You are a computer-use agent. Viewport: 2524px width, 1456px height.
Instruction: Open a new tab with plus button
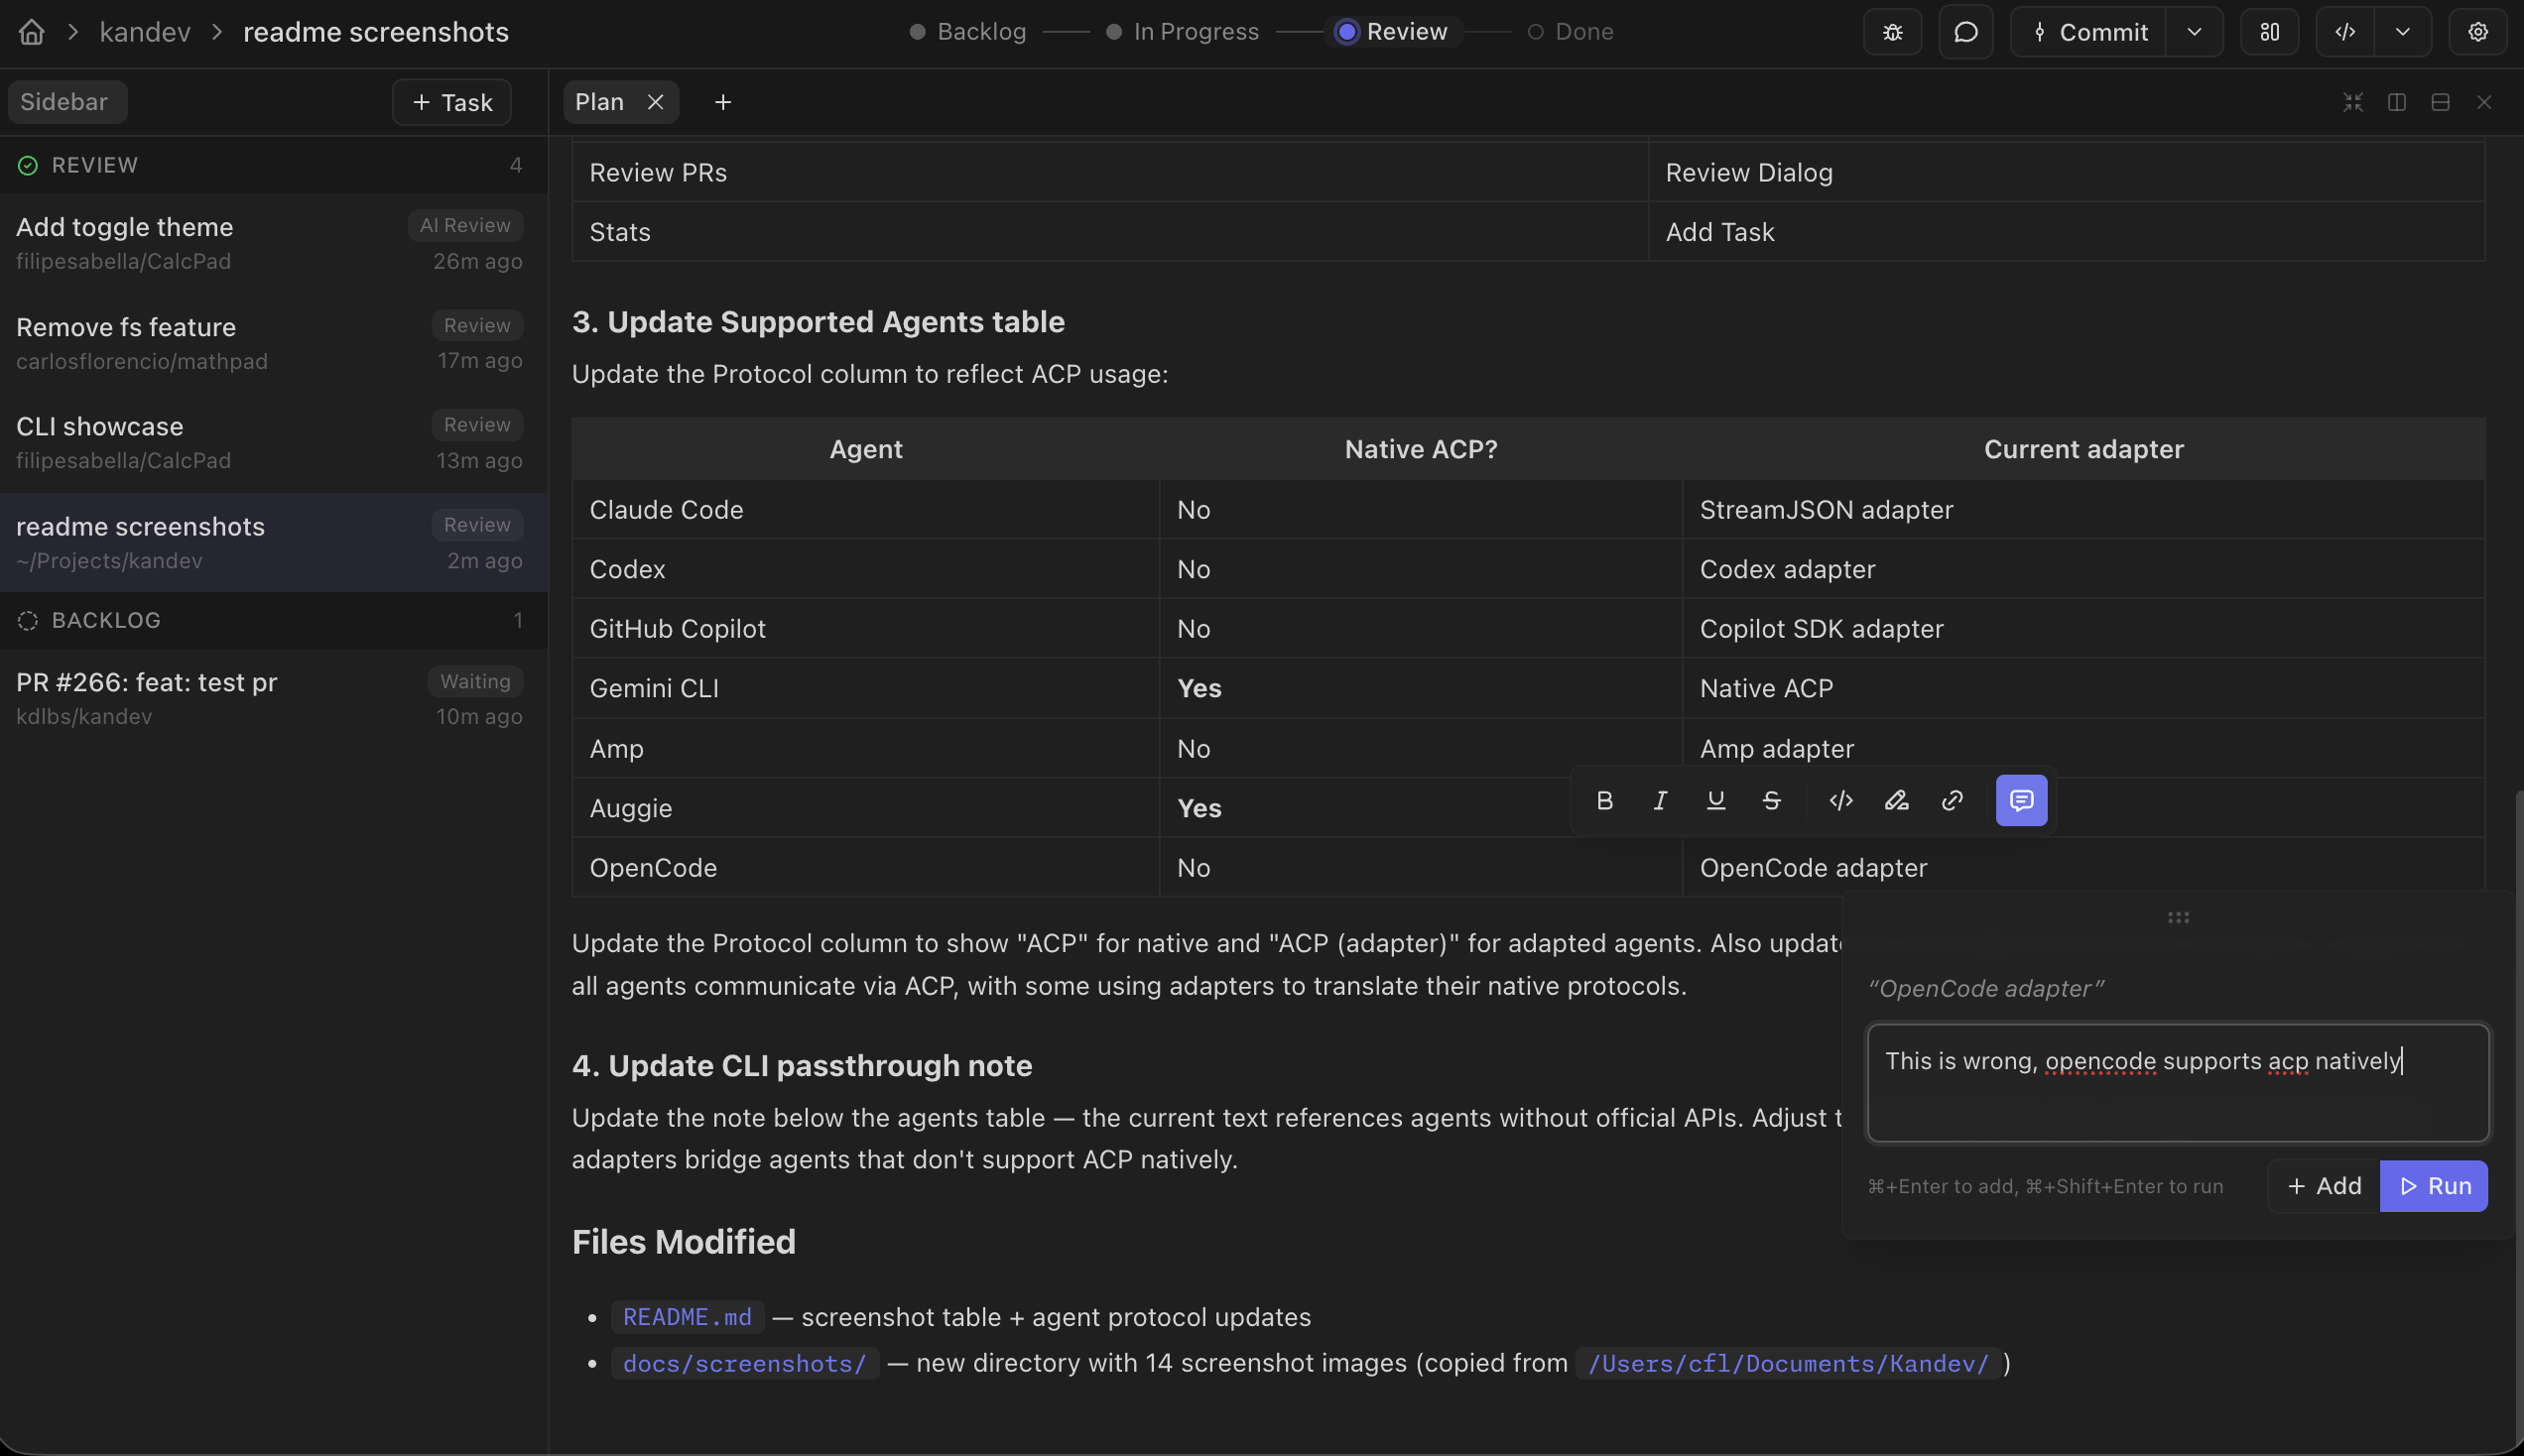click(722, 102)
